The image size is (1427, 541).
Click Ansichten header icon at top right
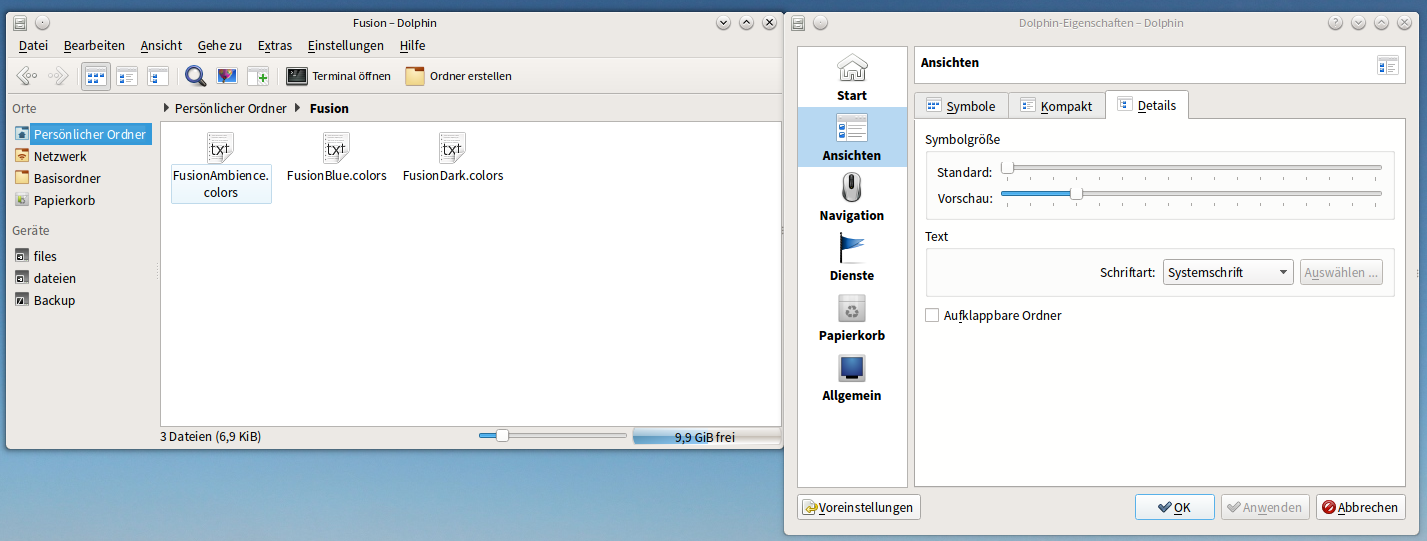tap(1387, 65)
